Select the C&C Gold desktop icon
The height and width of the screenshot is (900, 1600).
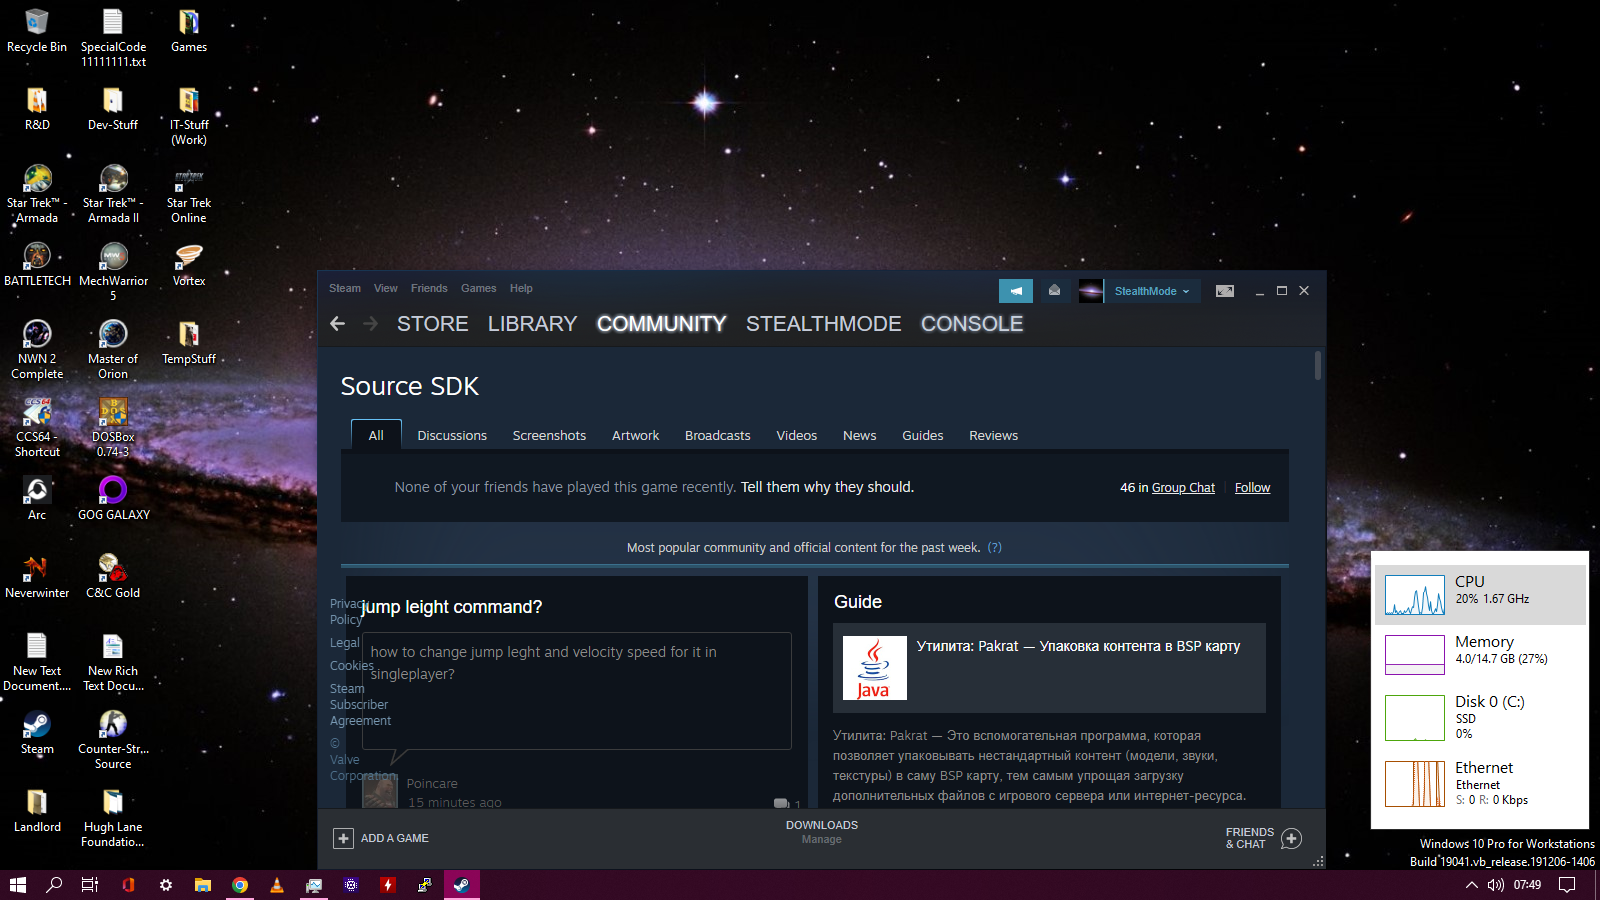(x=113, y=577)
